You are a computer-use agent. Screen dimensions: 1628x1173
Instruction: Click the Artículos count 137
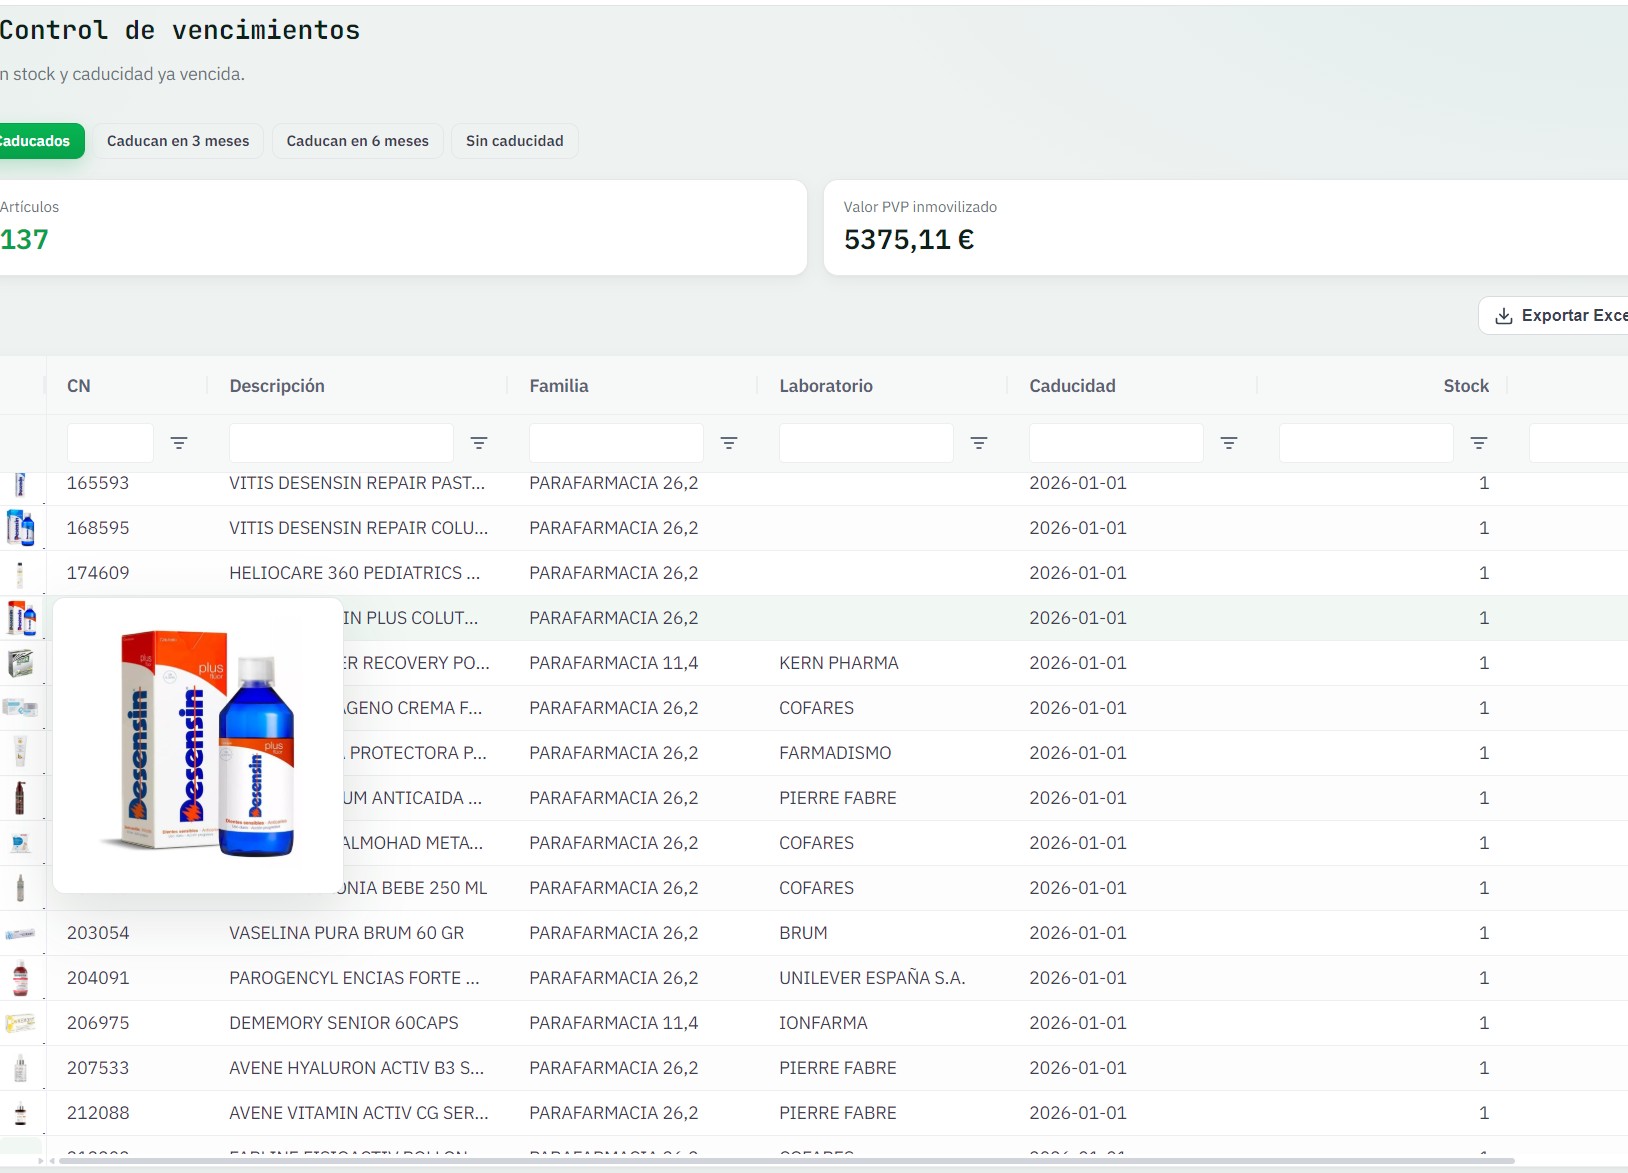coord(24,240)
